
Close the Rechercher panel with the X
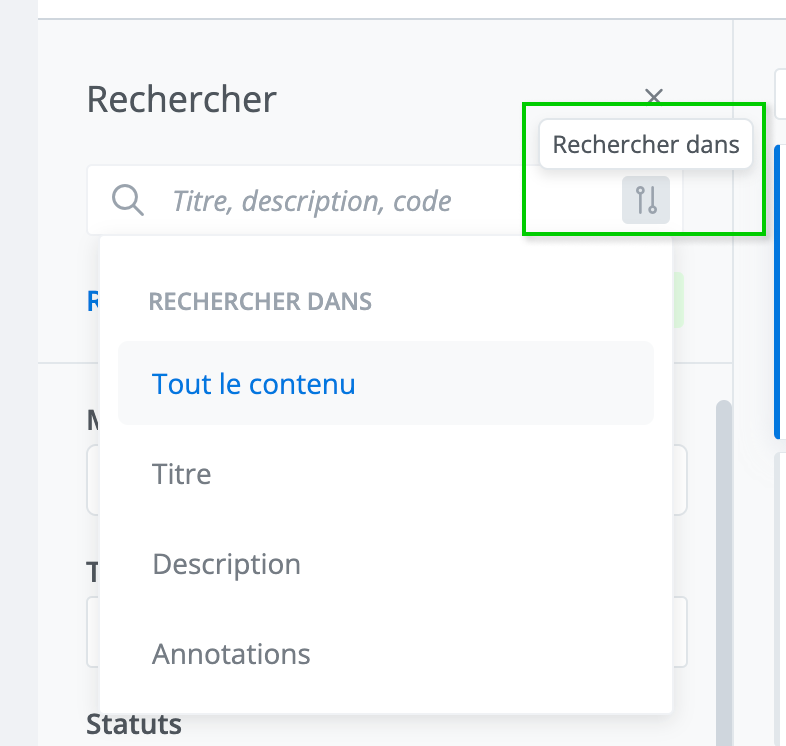(x=654, y=97)
